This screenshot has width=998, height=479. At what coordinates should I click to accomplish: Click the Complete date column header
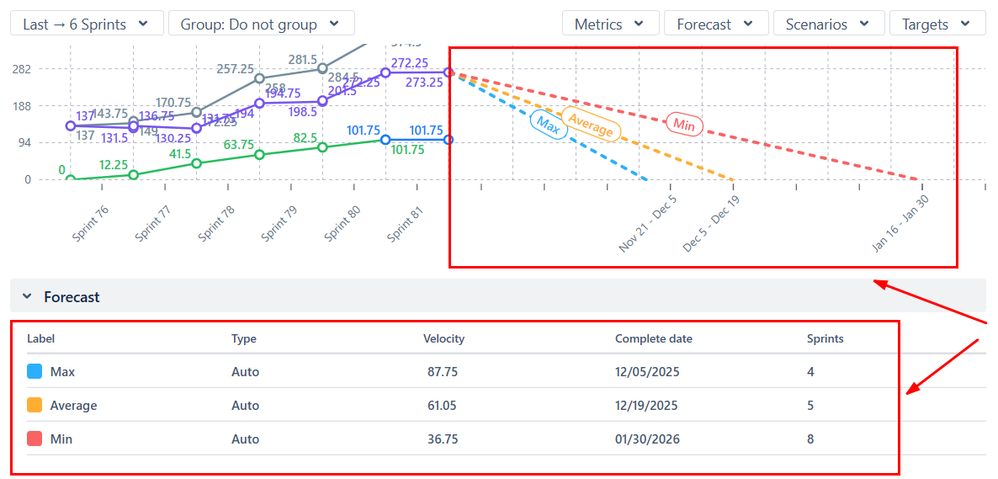pos(653,339)
